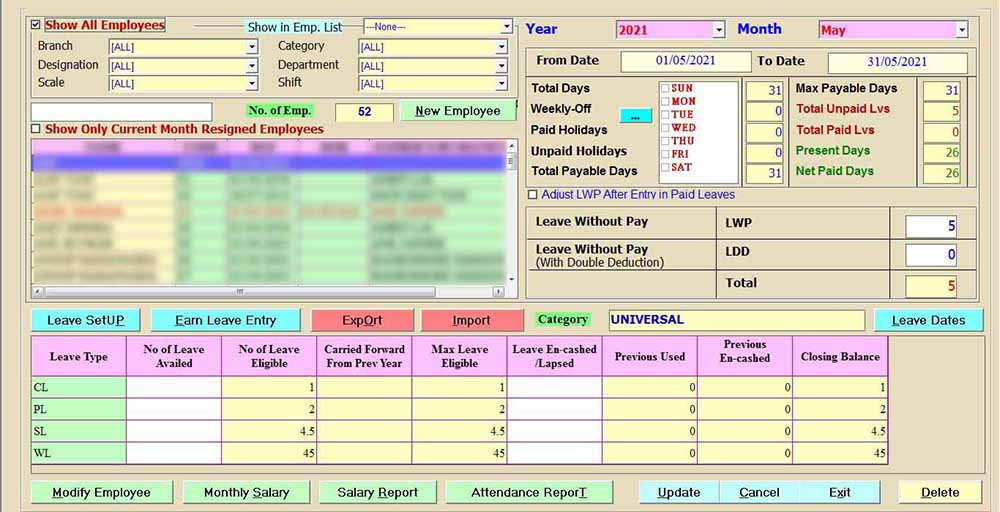Check the SUN weekly-off day box
The height and width of the screenshot is (512, 1000).
point(665,89)
